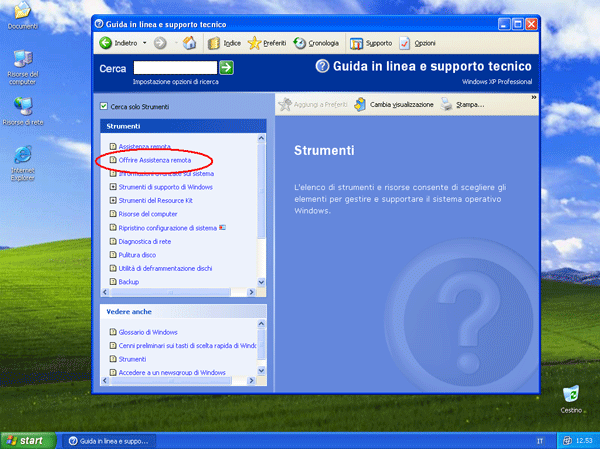This screenshot has width=600, height=449.
Task: Select Internet Explorer desktop icon
Action: 23,163
